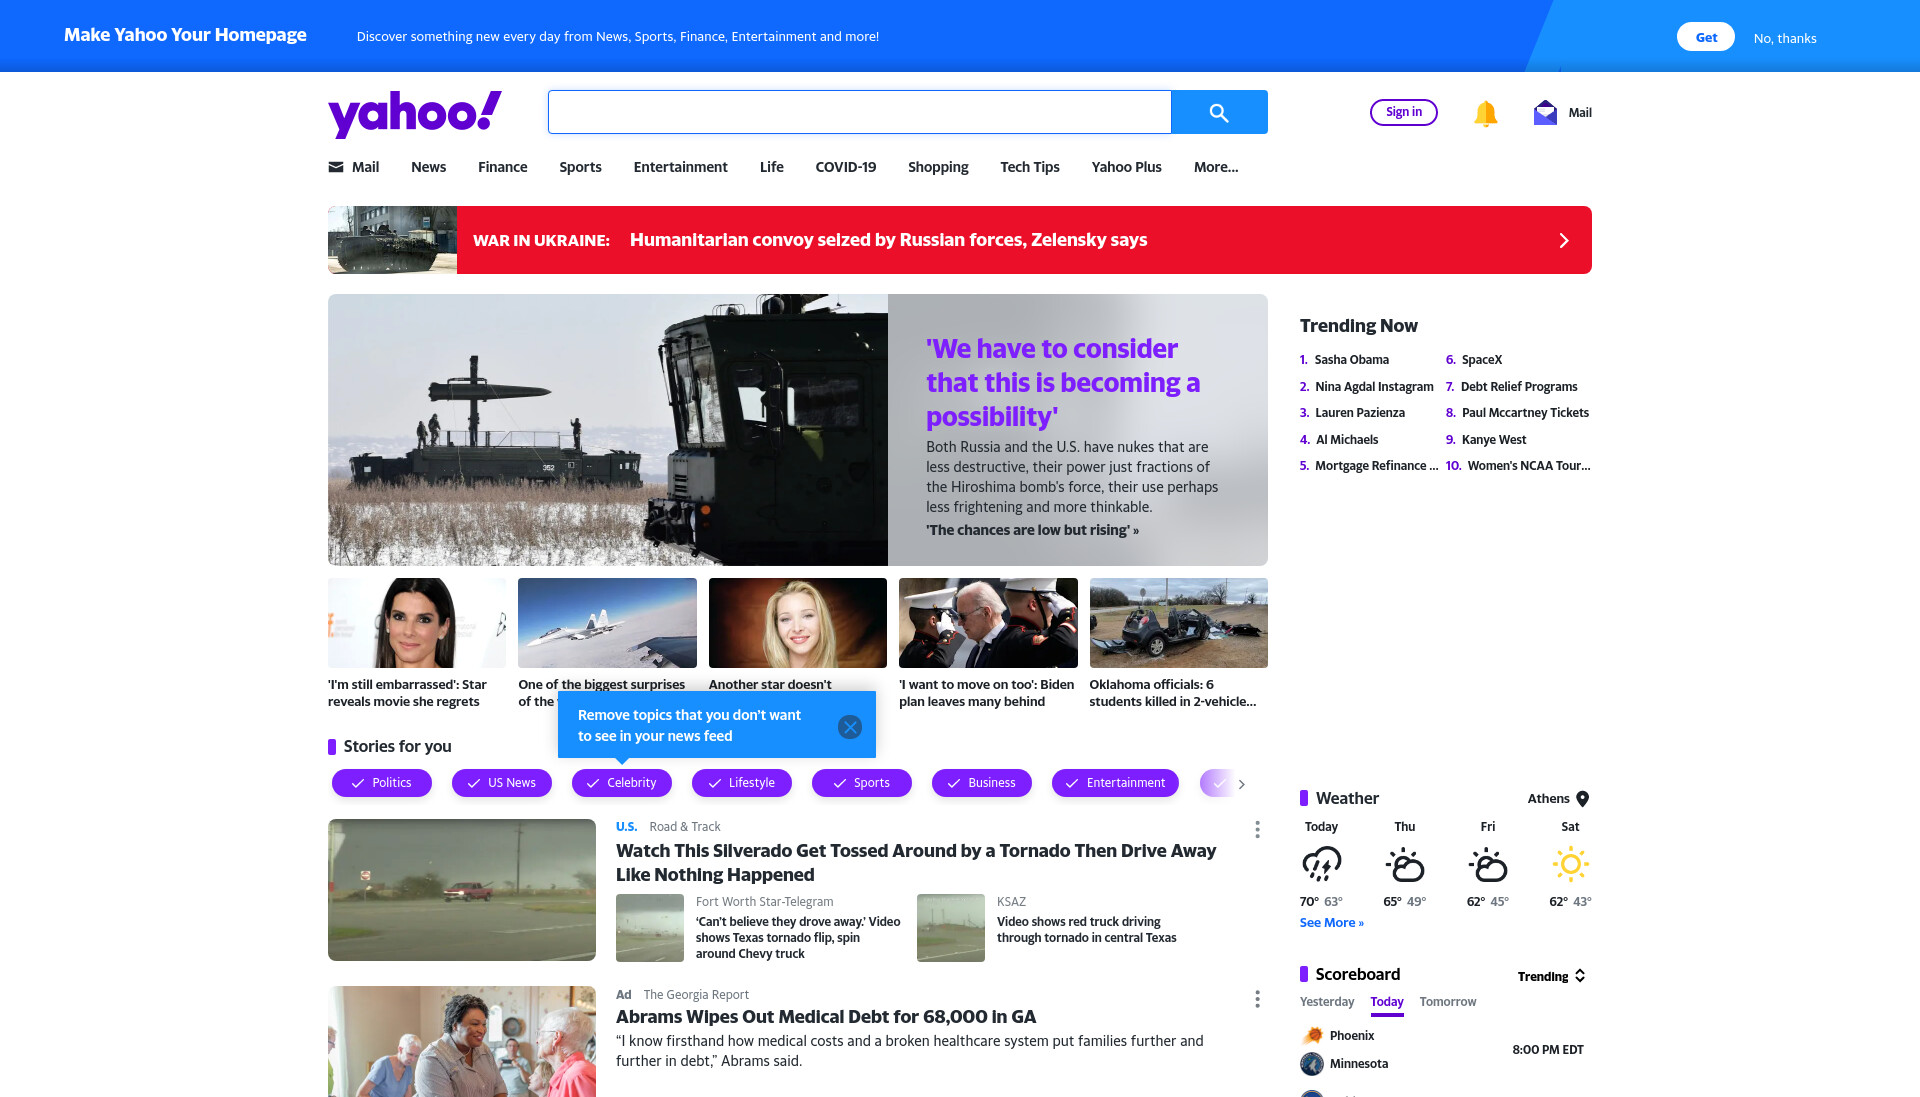The image size is (1920, 1097).
Task: Open trending topic Kanye West
Action: click(x=1493, y=440)
